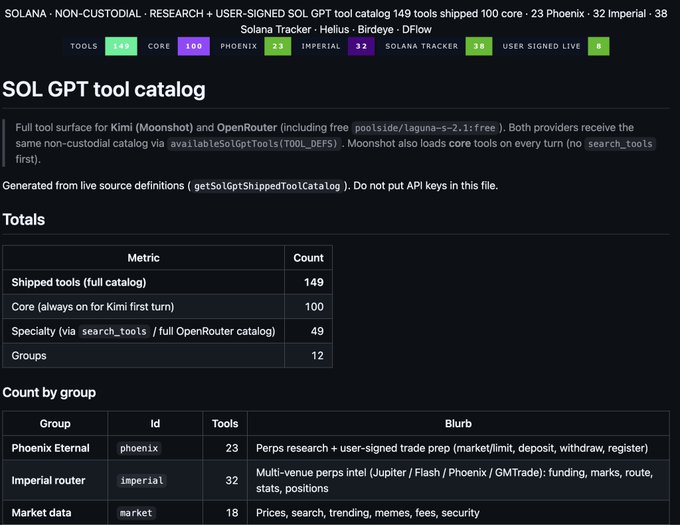Viewport: 680px width, 525px height.
Task: Select the Core (always on for Kimi first turn) cell
Action: (x=144, y=307)
